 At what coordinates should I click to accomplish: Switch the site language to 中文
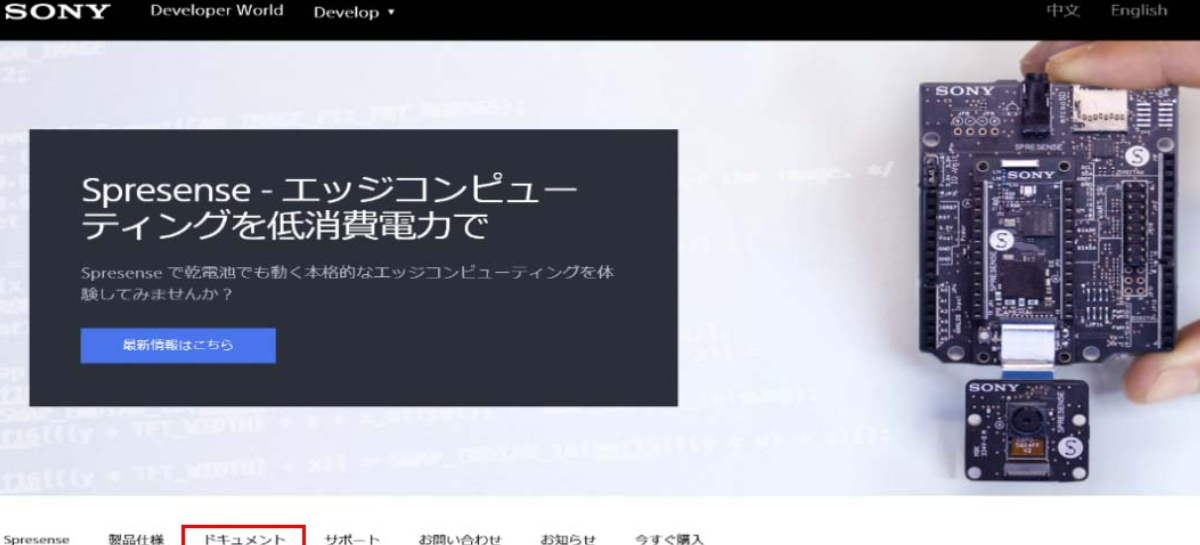1062,11
